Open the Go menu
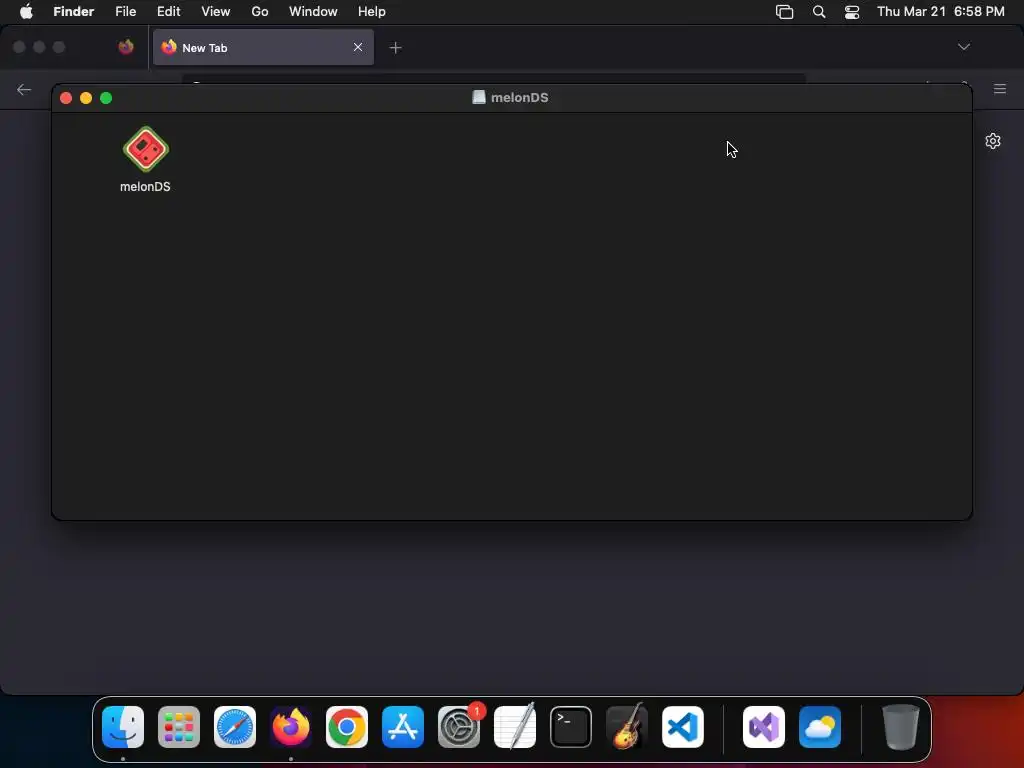Image resolution: width=1024 pixels, height=768 pixels. [x=260, y=11]
